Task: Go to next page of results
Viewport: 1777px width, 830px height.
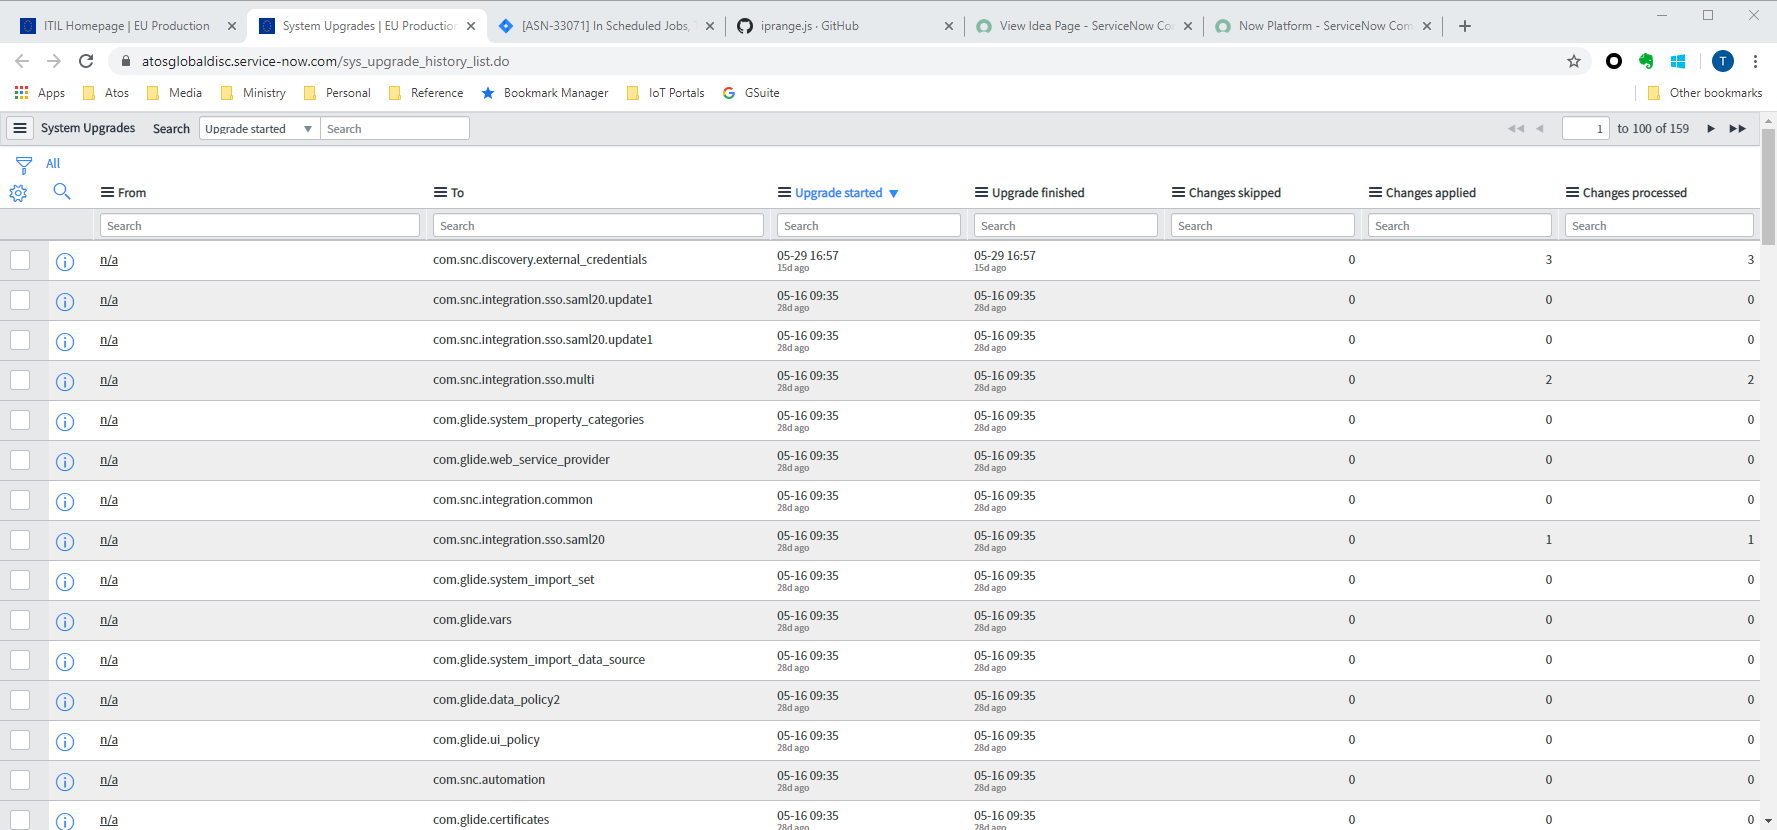Action: coord(1711,128)
